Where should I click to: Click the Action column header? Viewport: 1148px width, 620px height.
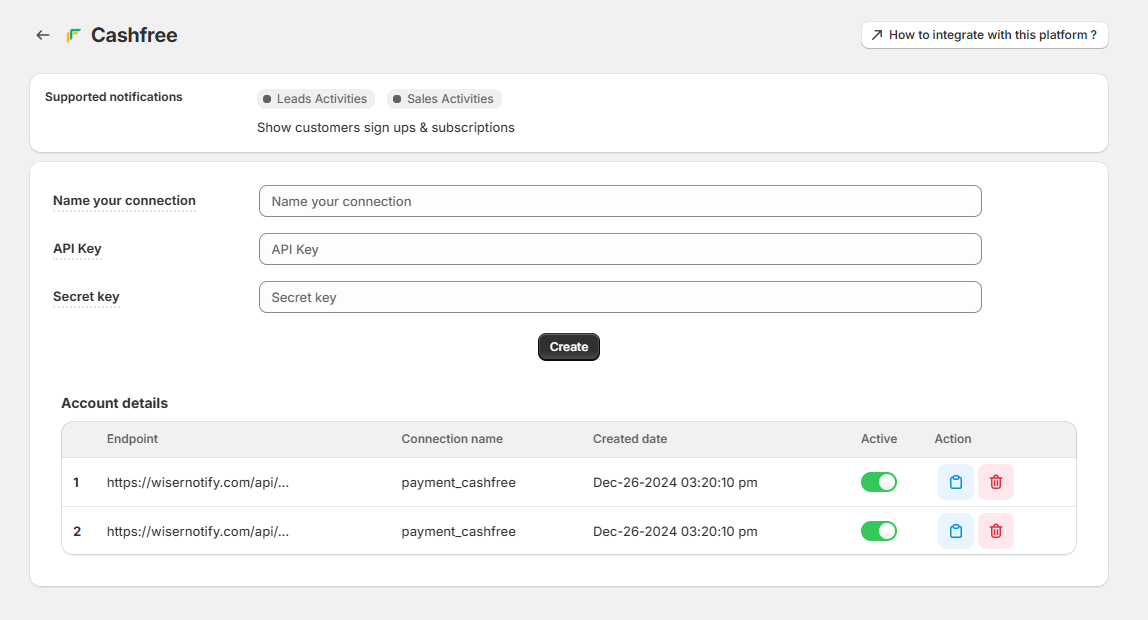coord(953,439)
